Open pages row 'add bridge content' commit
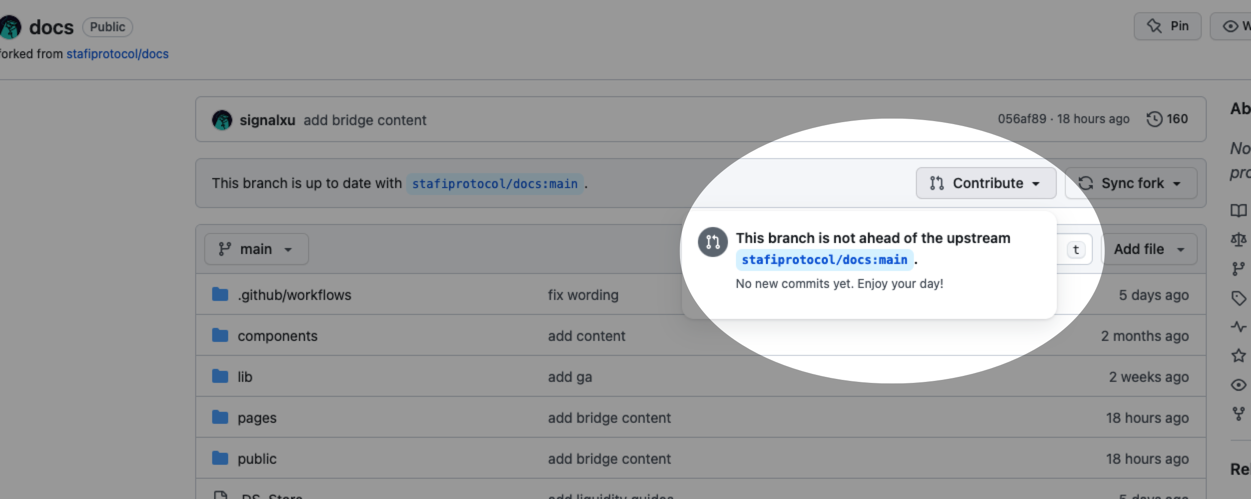 click(x=609, y=418)
